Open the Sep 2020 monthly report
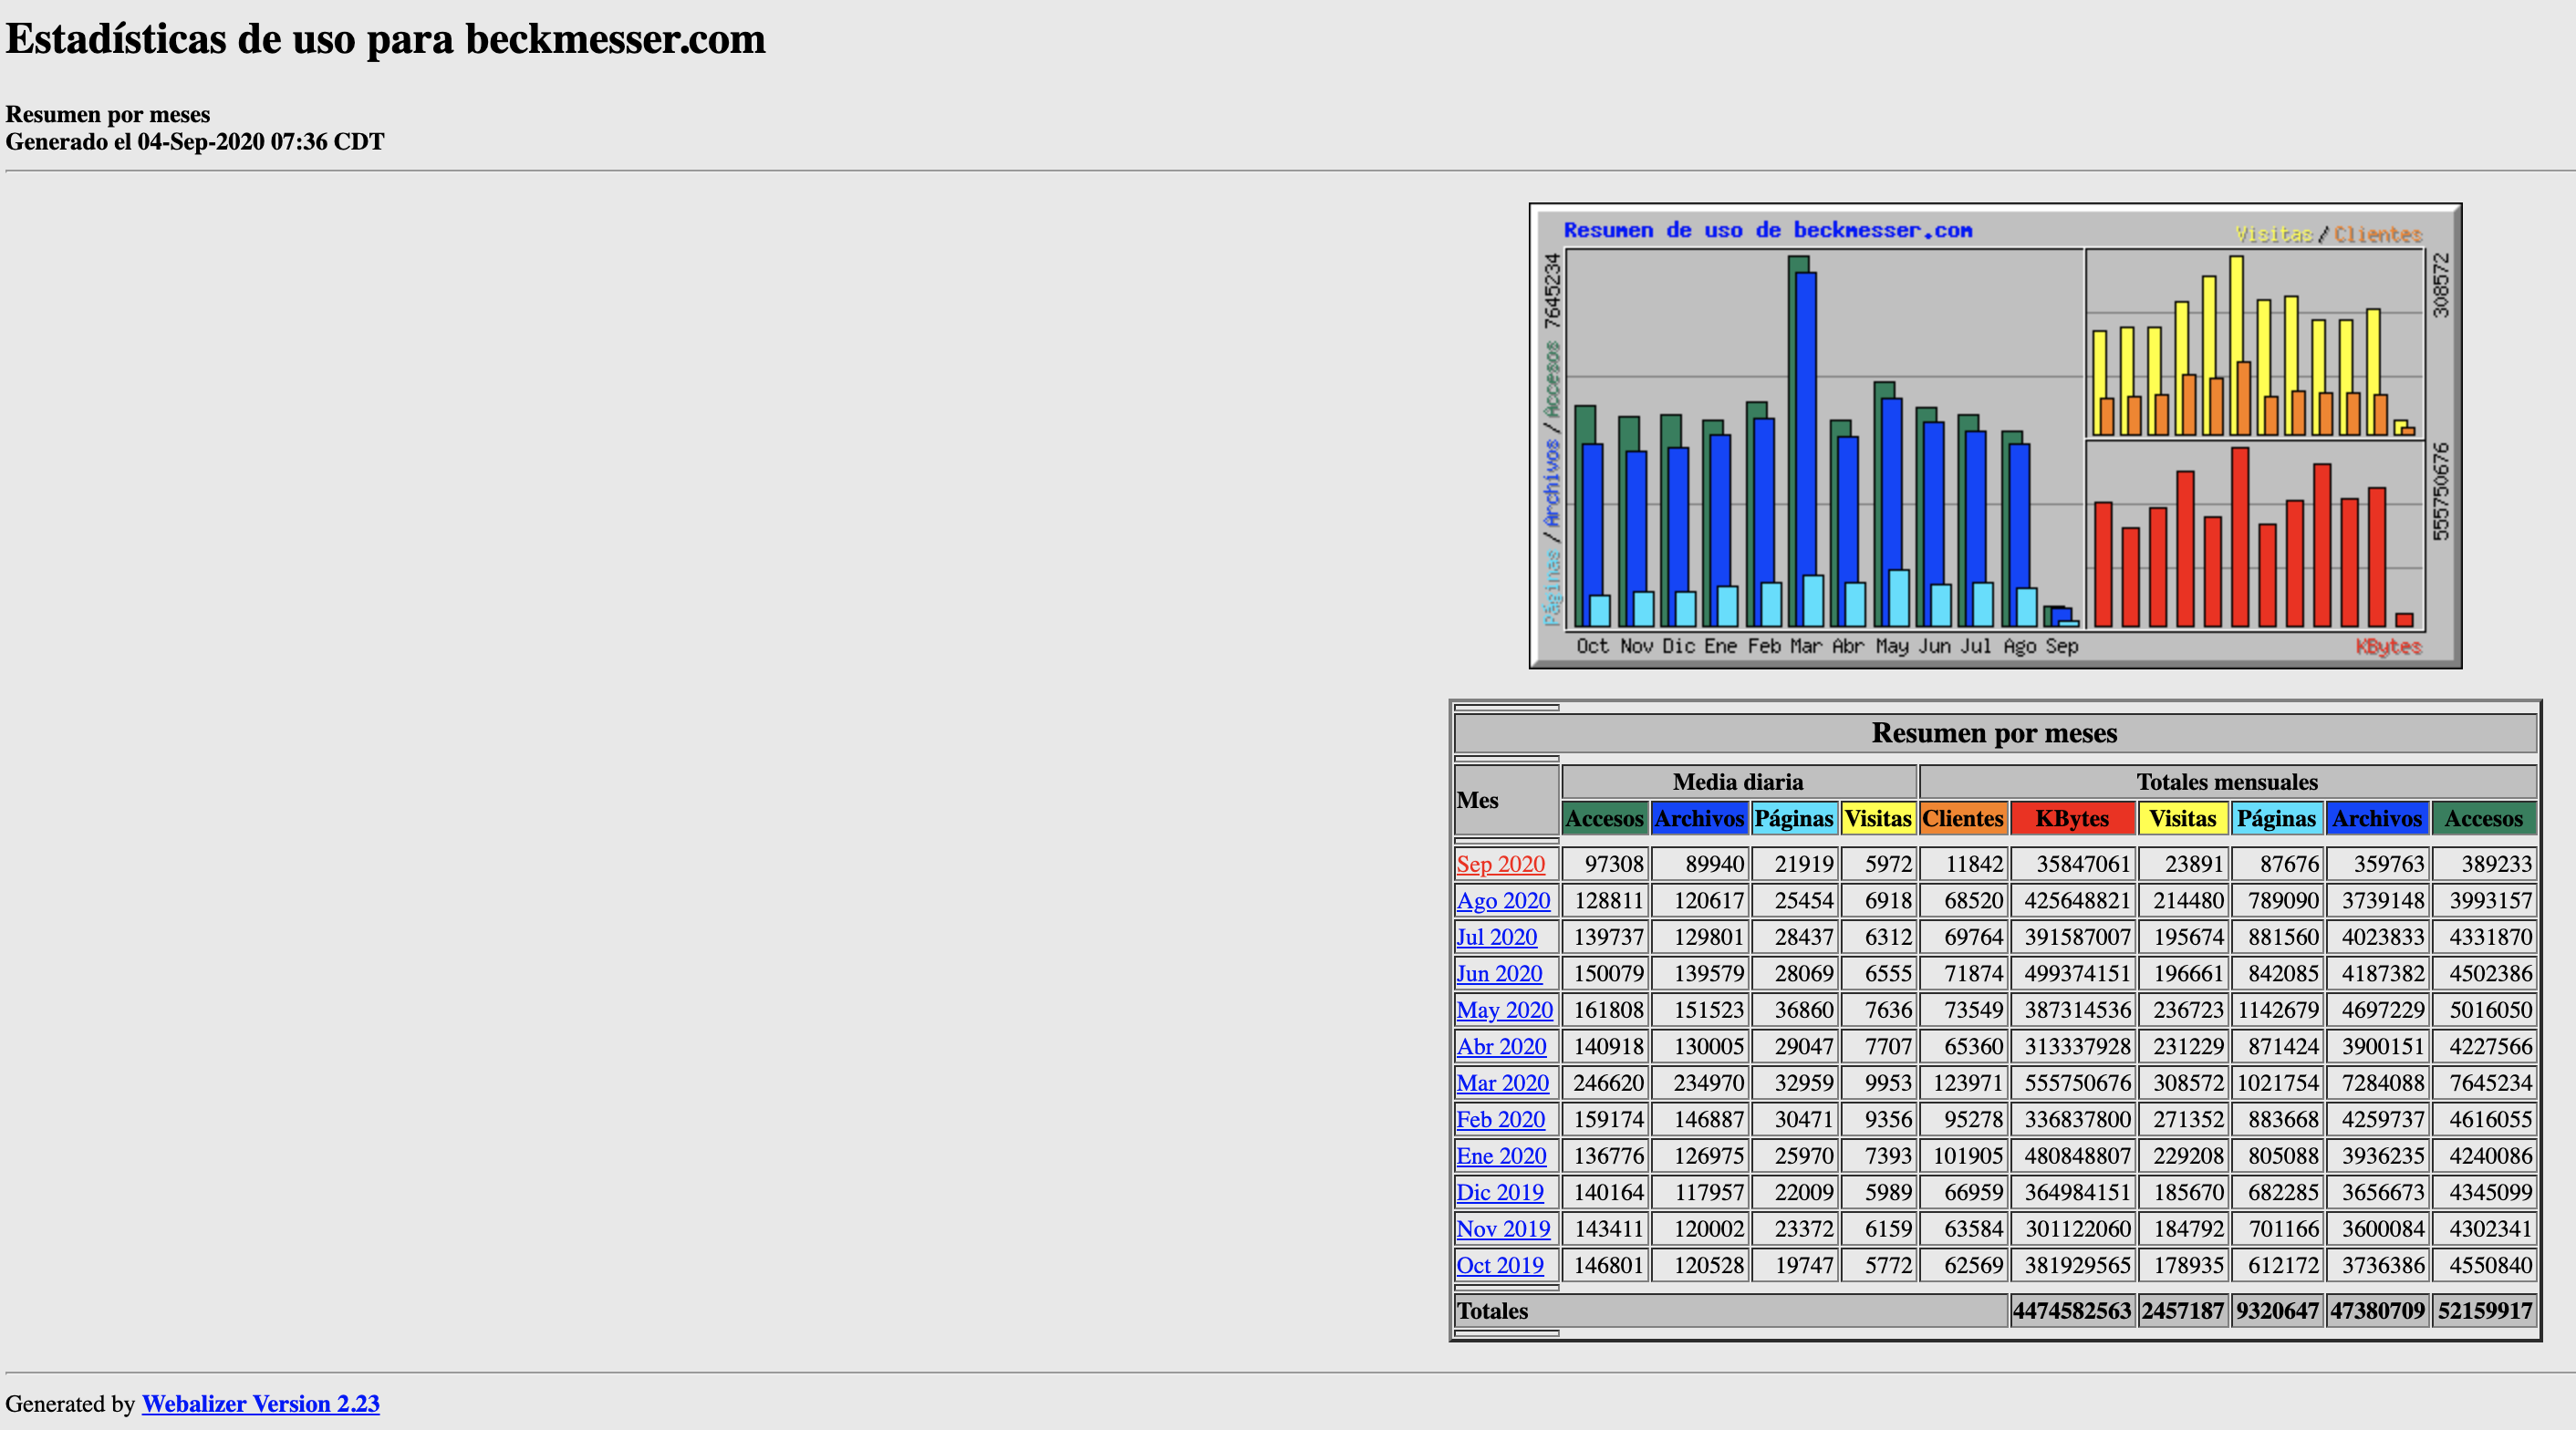 (1500, 864)
